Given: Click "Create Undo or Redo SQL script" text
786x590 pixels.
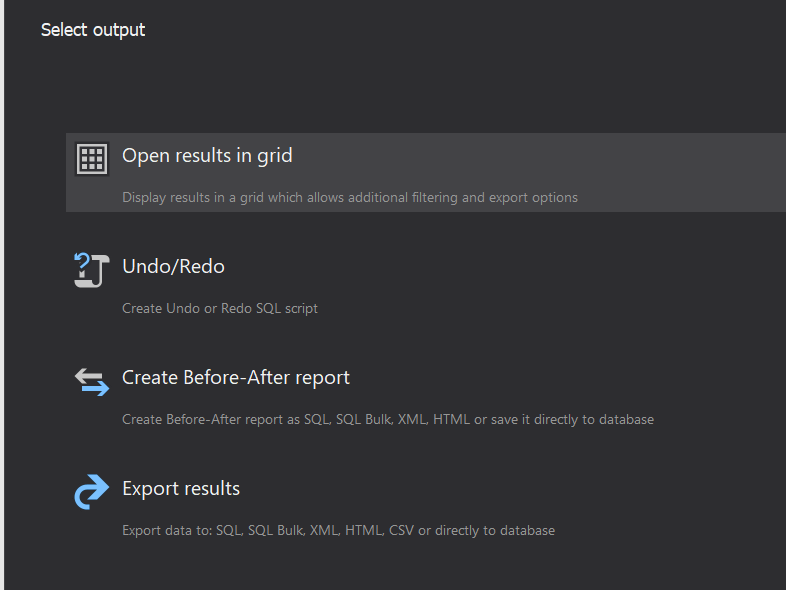Looking at the screenshot, I should [x=220, y=308].
